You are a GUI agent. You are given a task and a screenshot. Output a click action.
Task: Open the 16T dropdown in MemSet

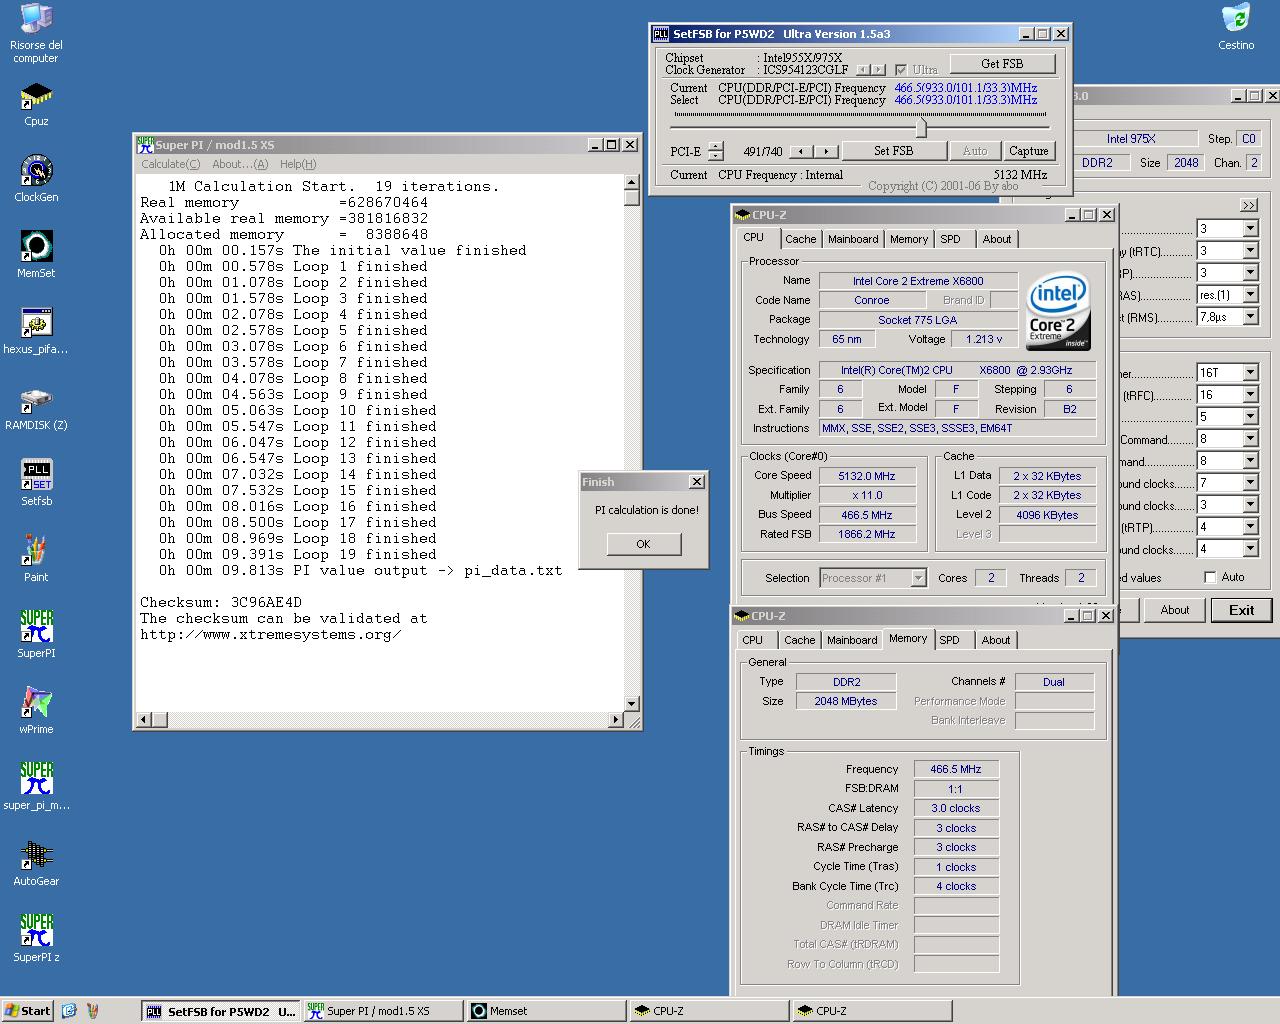point(1250,372)
